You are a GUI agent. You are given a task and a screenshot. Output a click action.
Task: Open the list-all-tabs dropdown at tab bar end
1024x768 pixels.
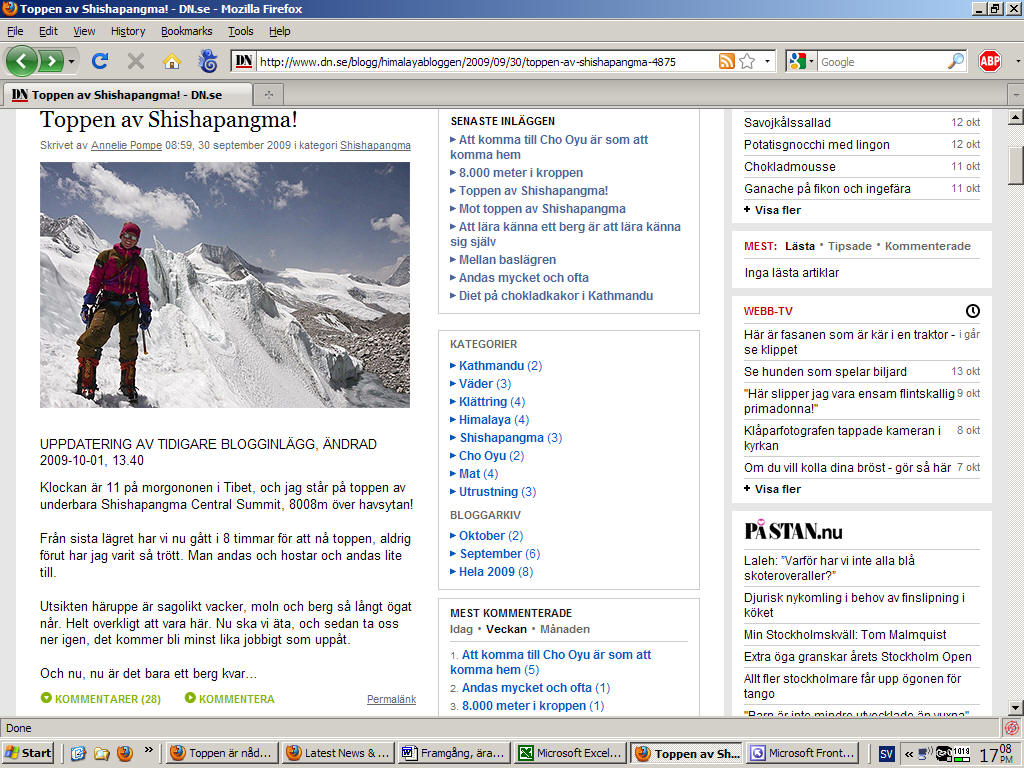[1016, 95]
